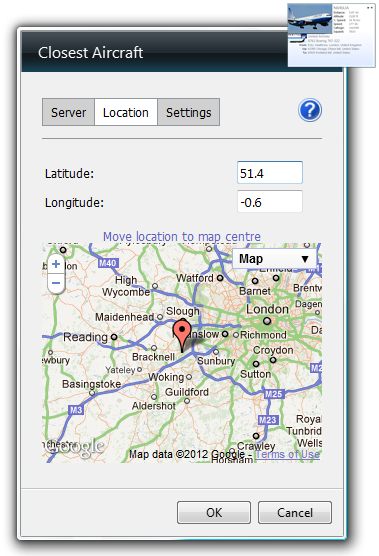Viewport: 379px width, 556px height.
Task: Select the Location tab
Action: 126,112
